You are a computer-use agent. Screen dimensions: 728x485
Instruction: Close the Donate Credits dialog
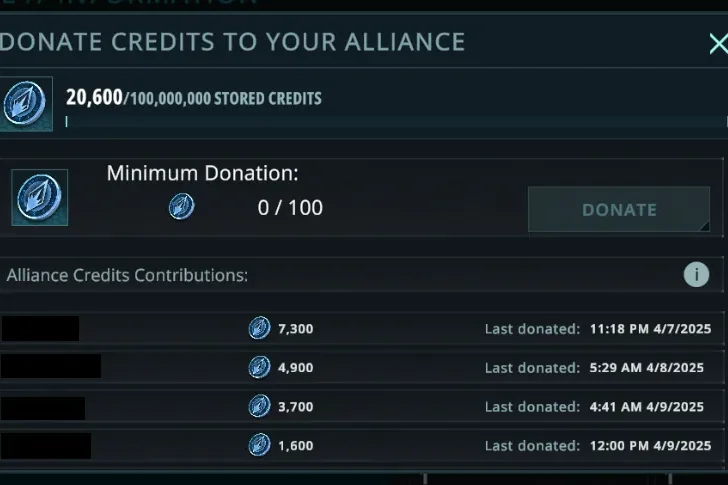click(x=717, y=43)
